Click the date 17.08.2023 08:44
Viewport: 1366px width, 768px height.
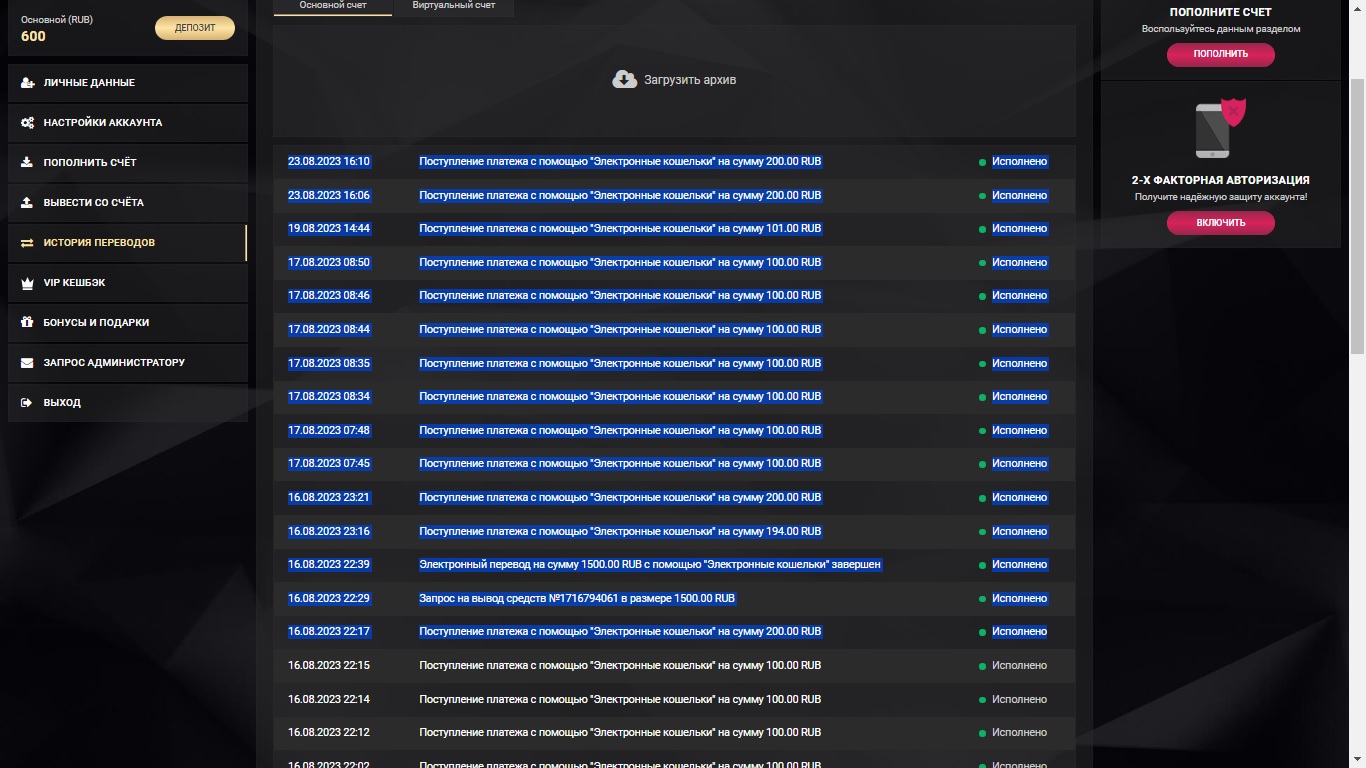[329, 330]
